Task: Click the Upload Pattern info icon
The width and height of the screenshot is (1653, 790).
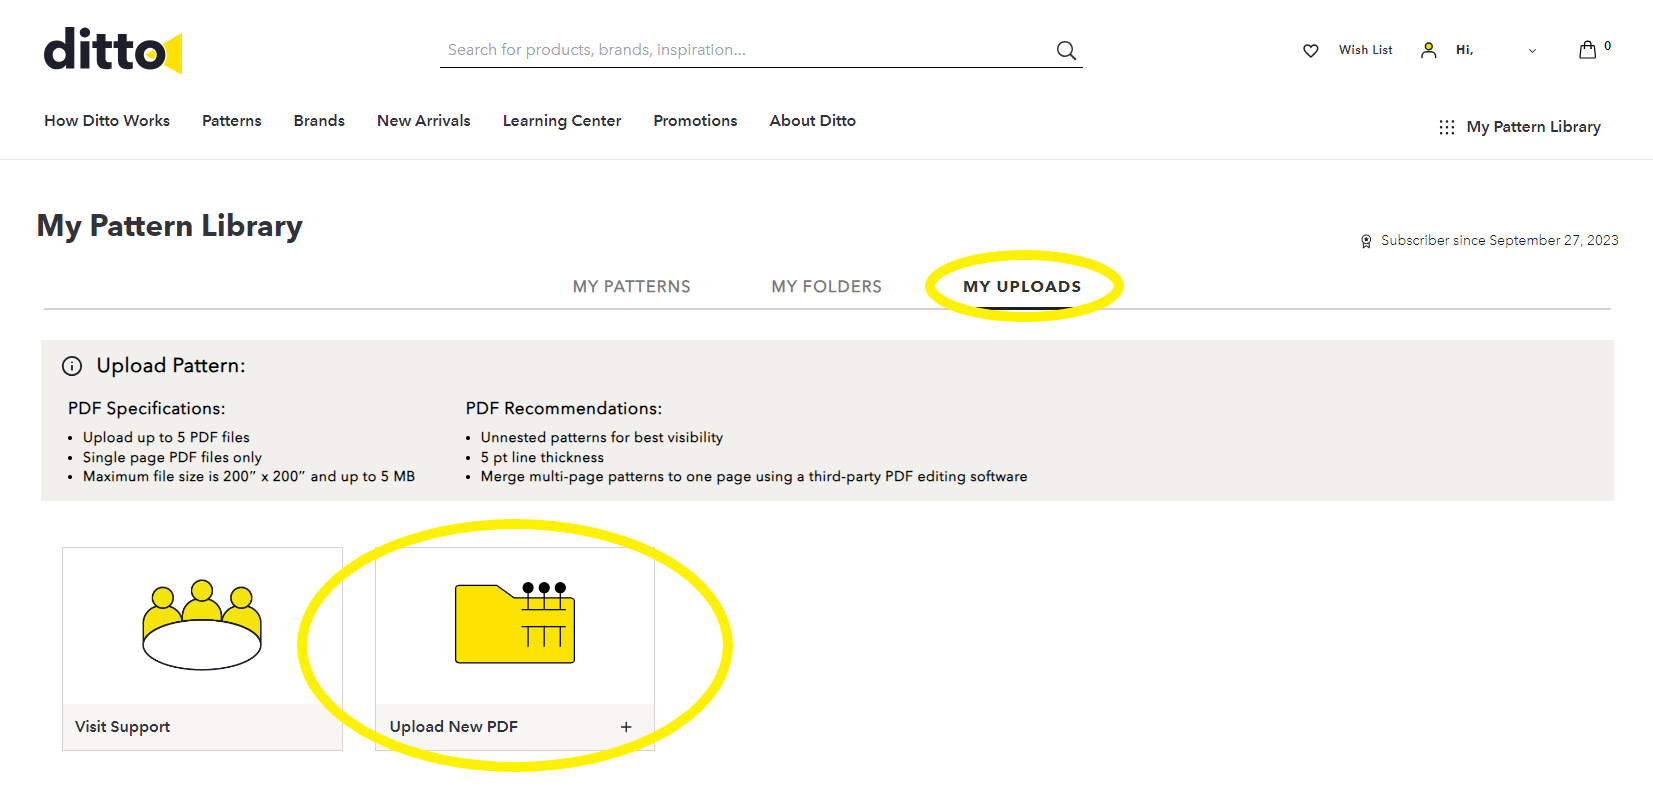Action: pos(72,366)
